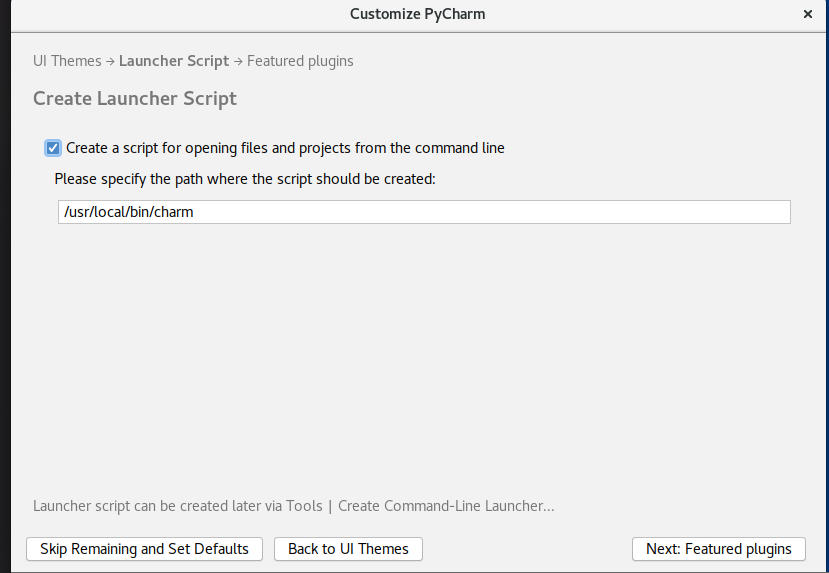Click the "Launcher script can be created later" hint
This screenshot has height=573, width=829.
pos(178,506)
